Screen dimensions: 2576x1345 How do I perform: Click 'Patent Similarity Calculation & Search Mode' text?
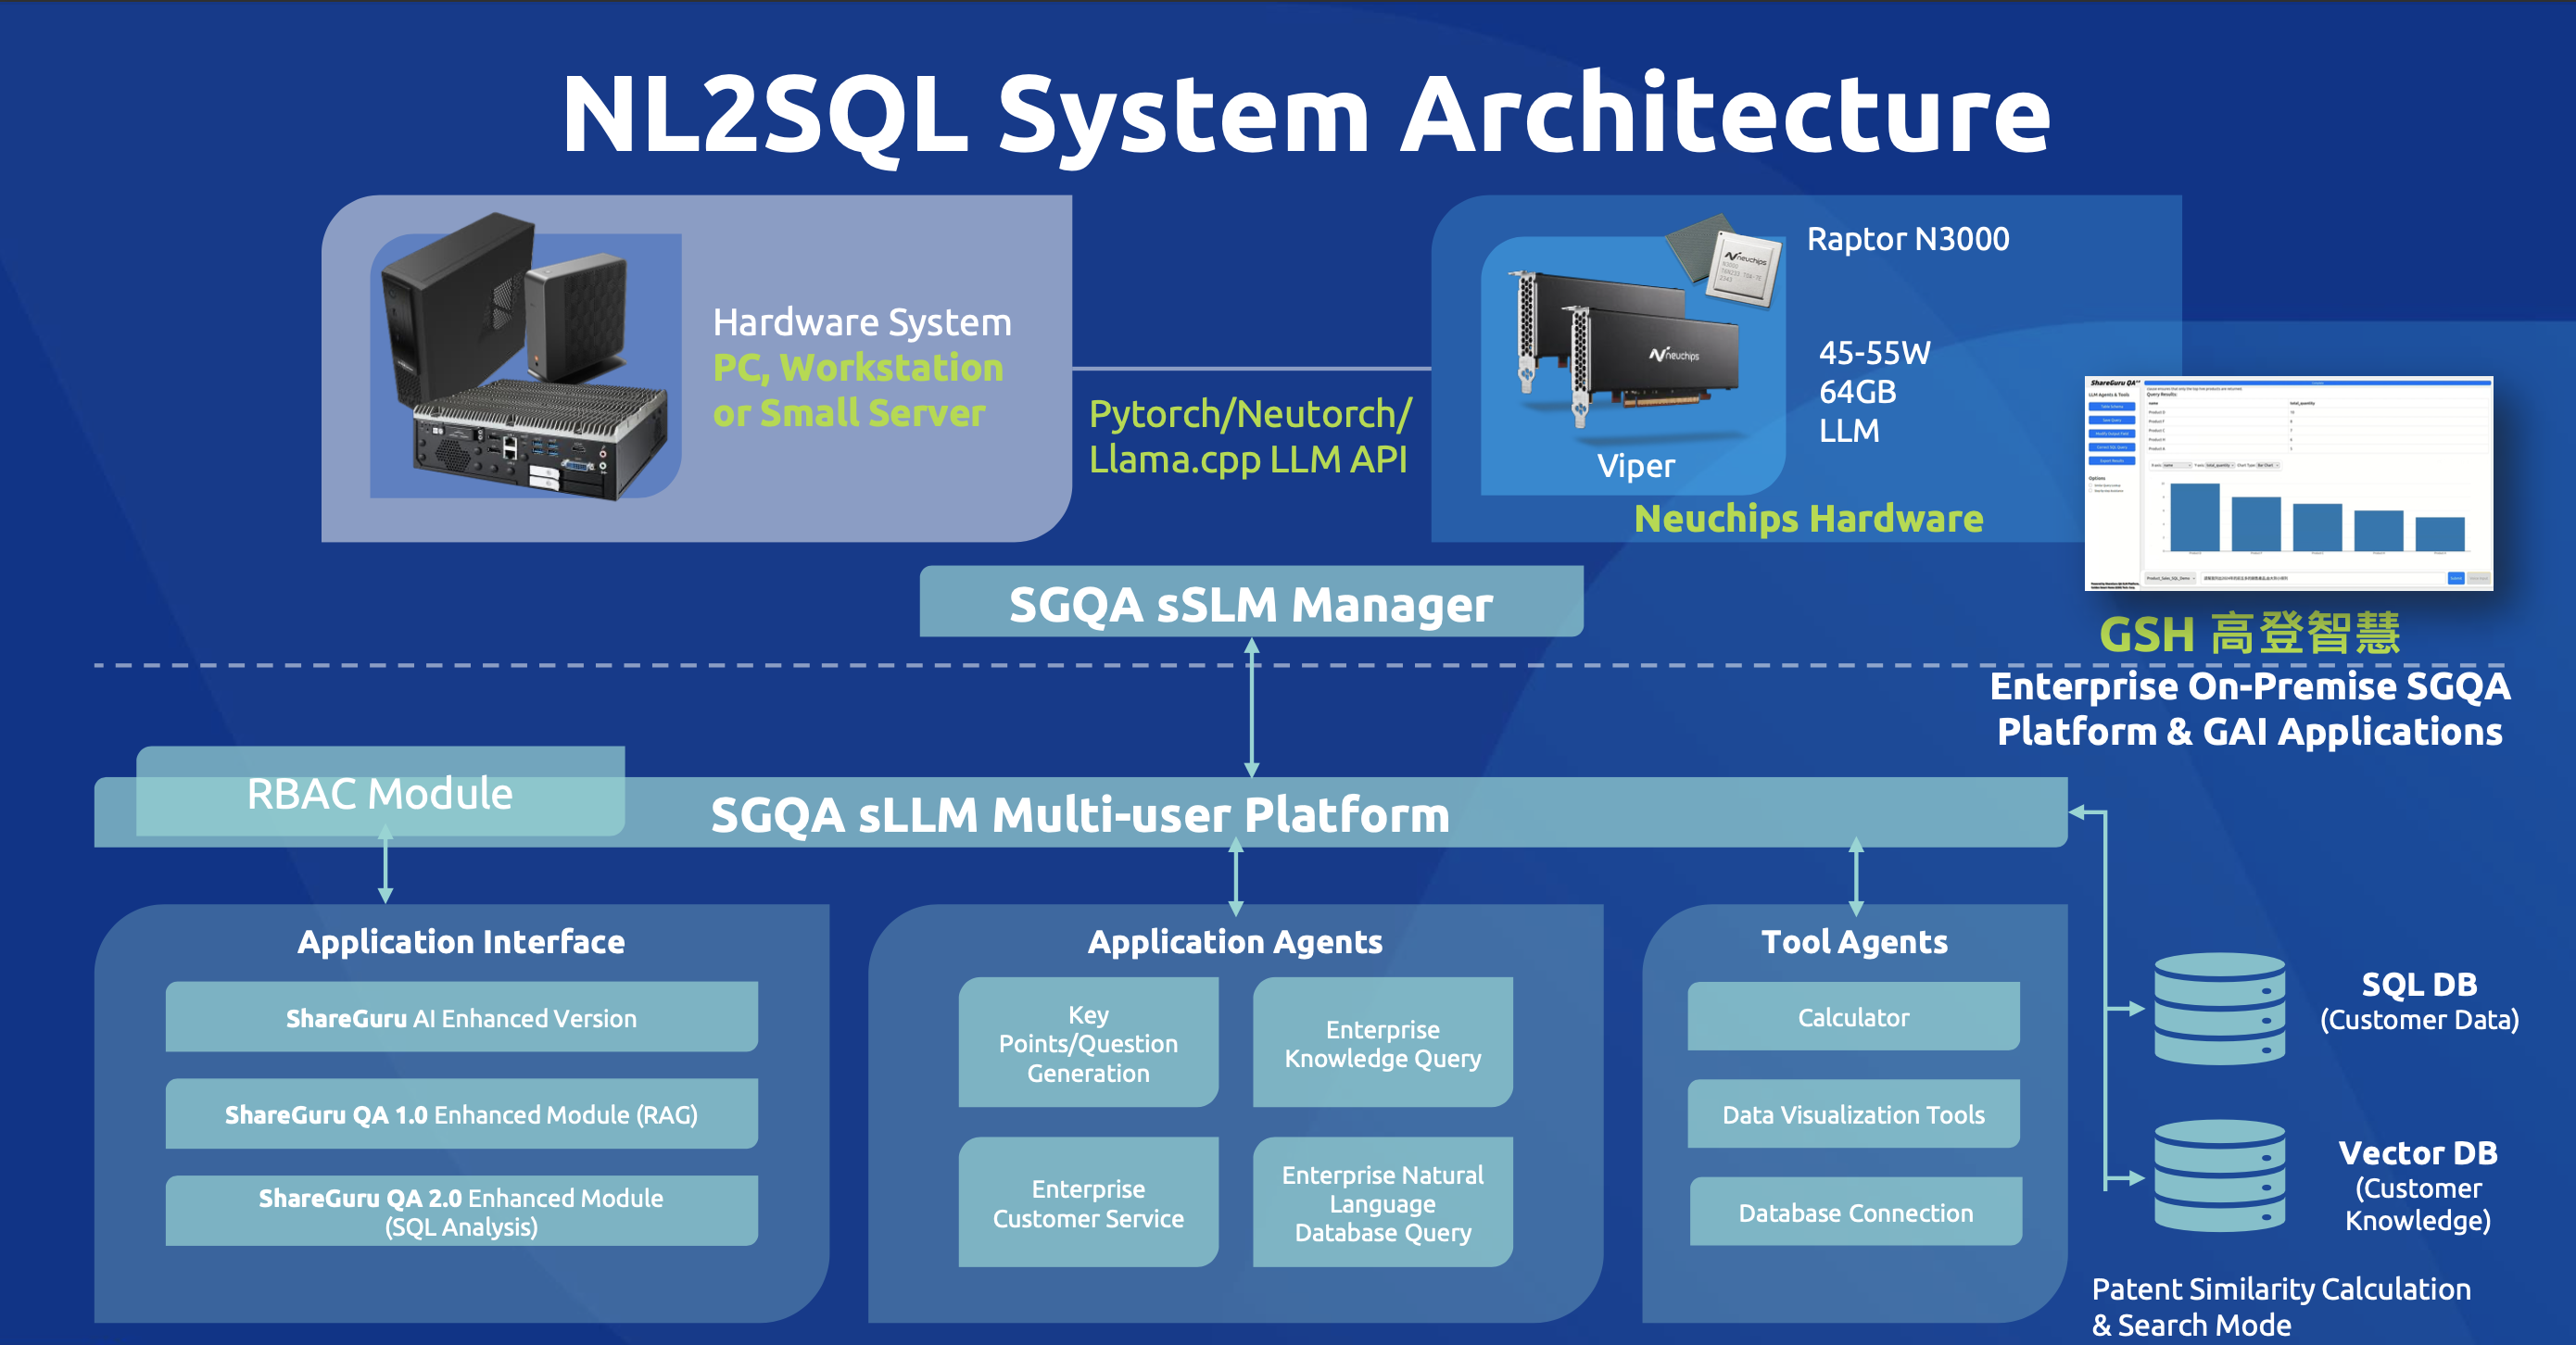(x=2281, y=1306)
